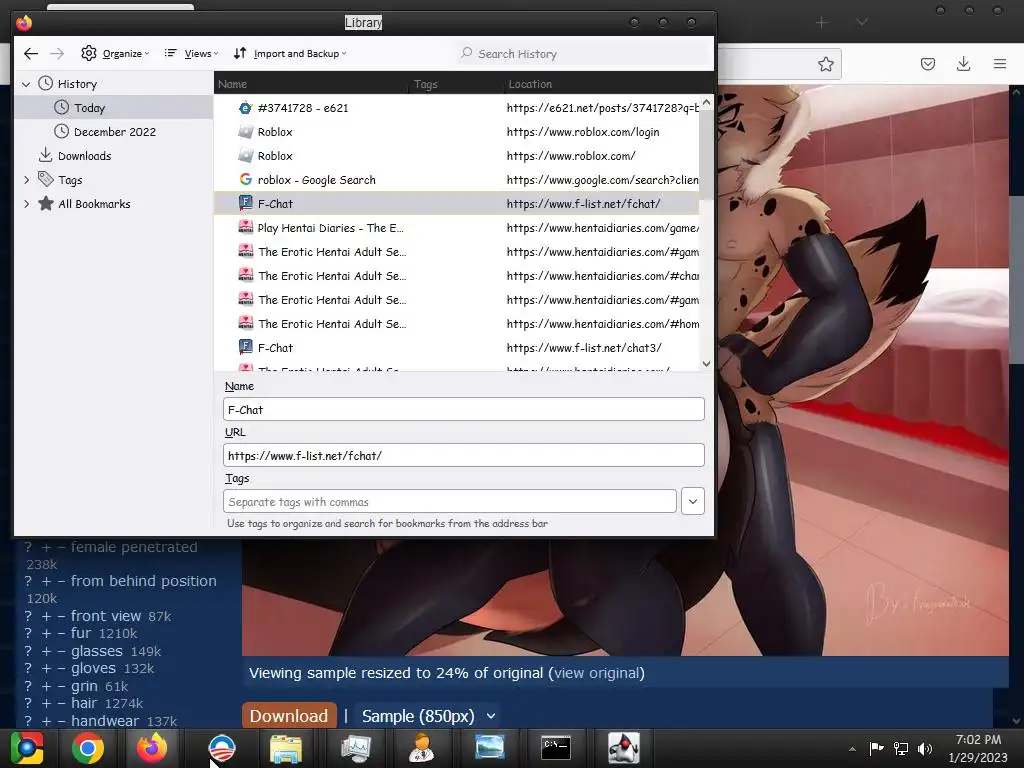Click the from behind position tag
This screenshot has height=768, width=1024.
point(143,581)
